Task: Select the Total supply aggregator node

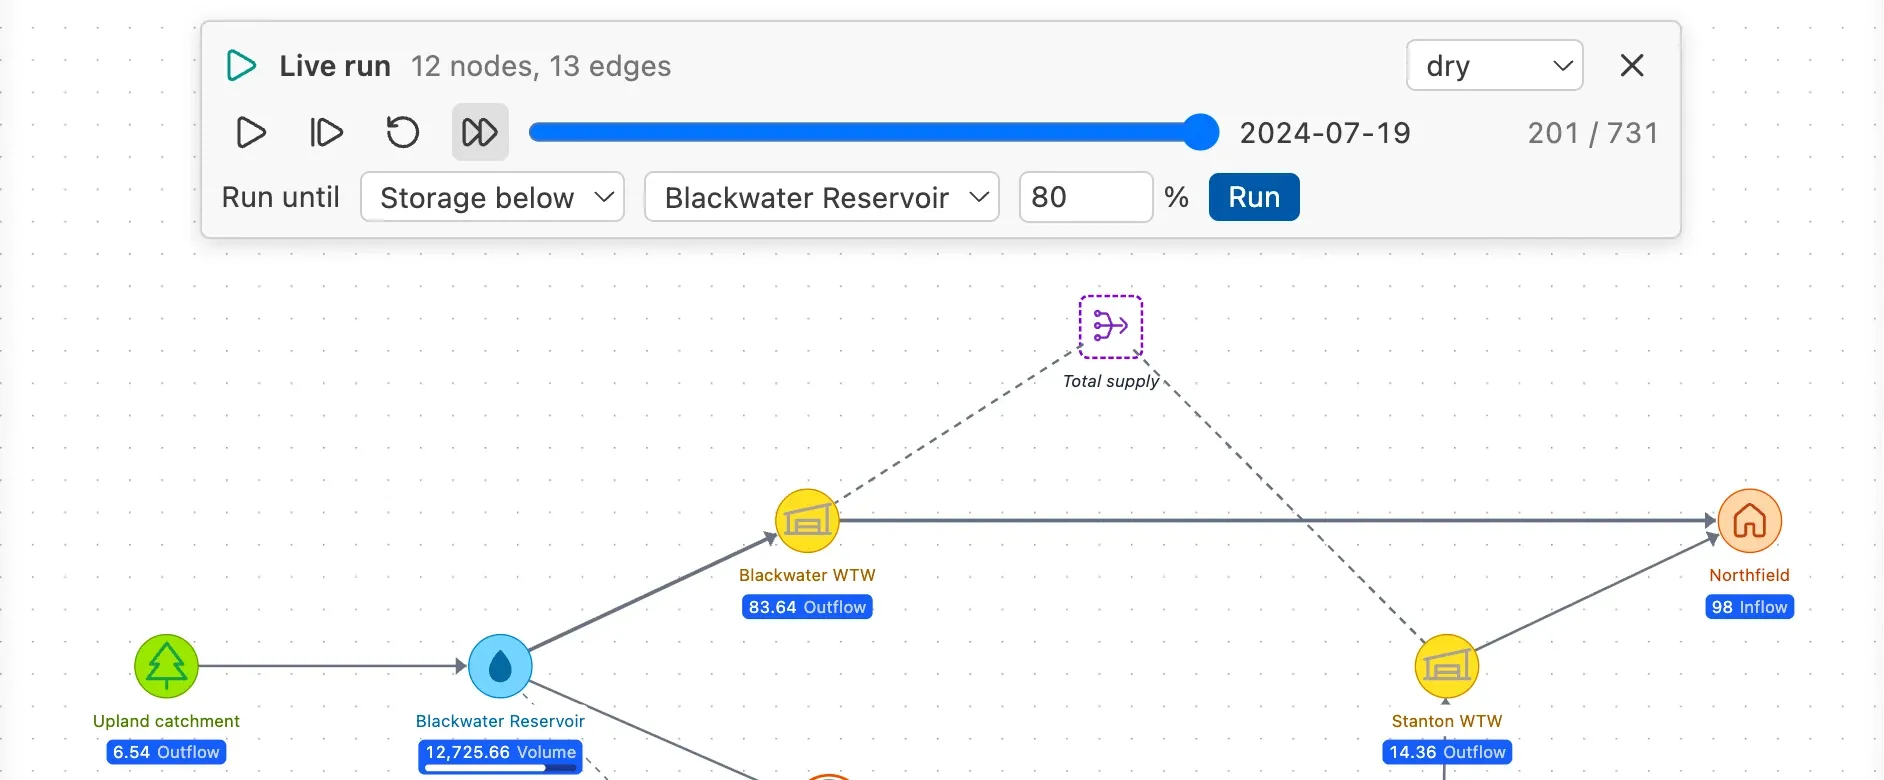Action: coord(1111,327)
